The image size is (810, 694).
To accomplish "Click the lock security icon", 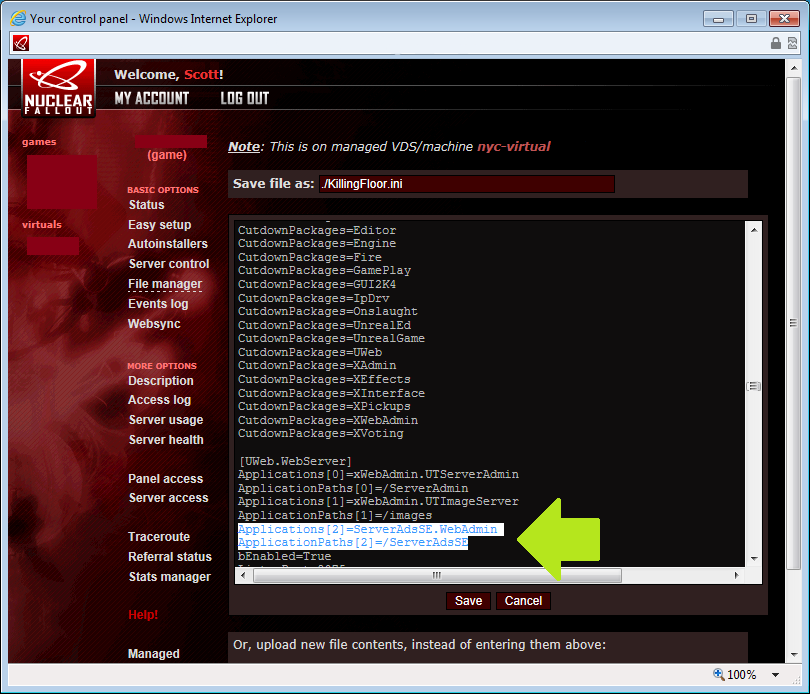I will point(776,43).
